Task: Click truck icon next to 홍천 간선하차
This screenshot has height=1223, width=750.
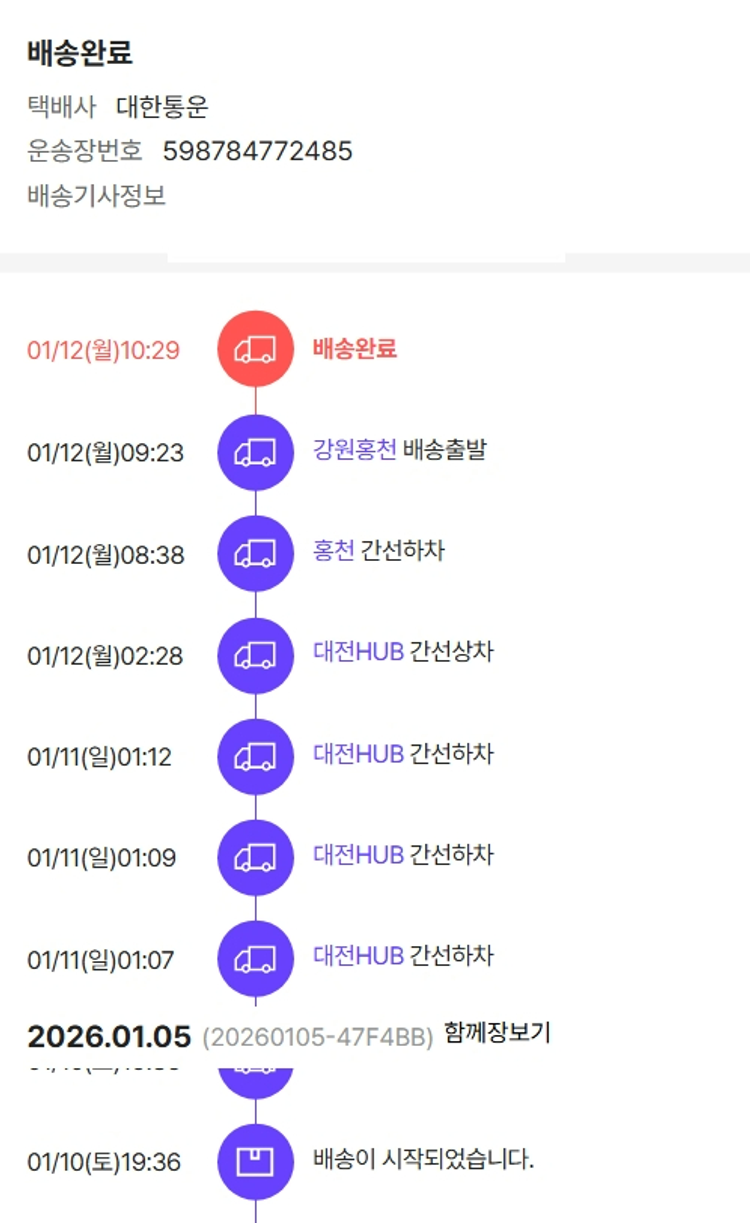Action: pyautogui.click(x=255, y=553)
